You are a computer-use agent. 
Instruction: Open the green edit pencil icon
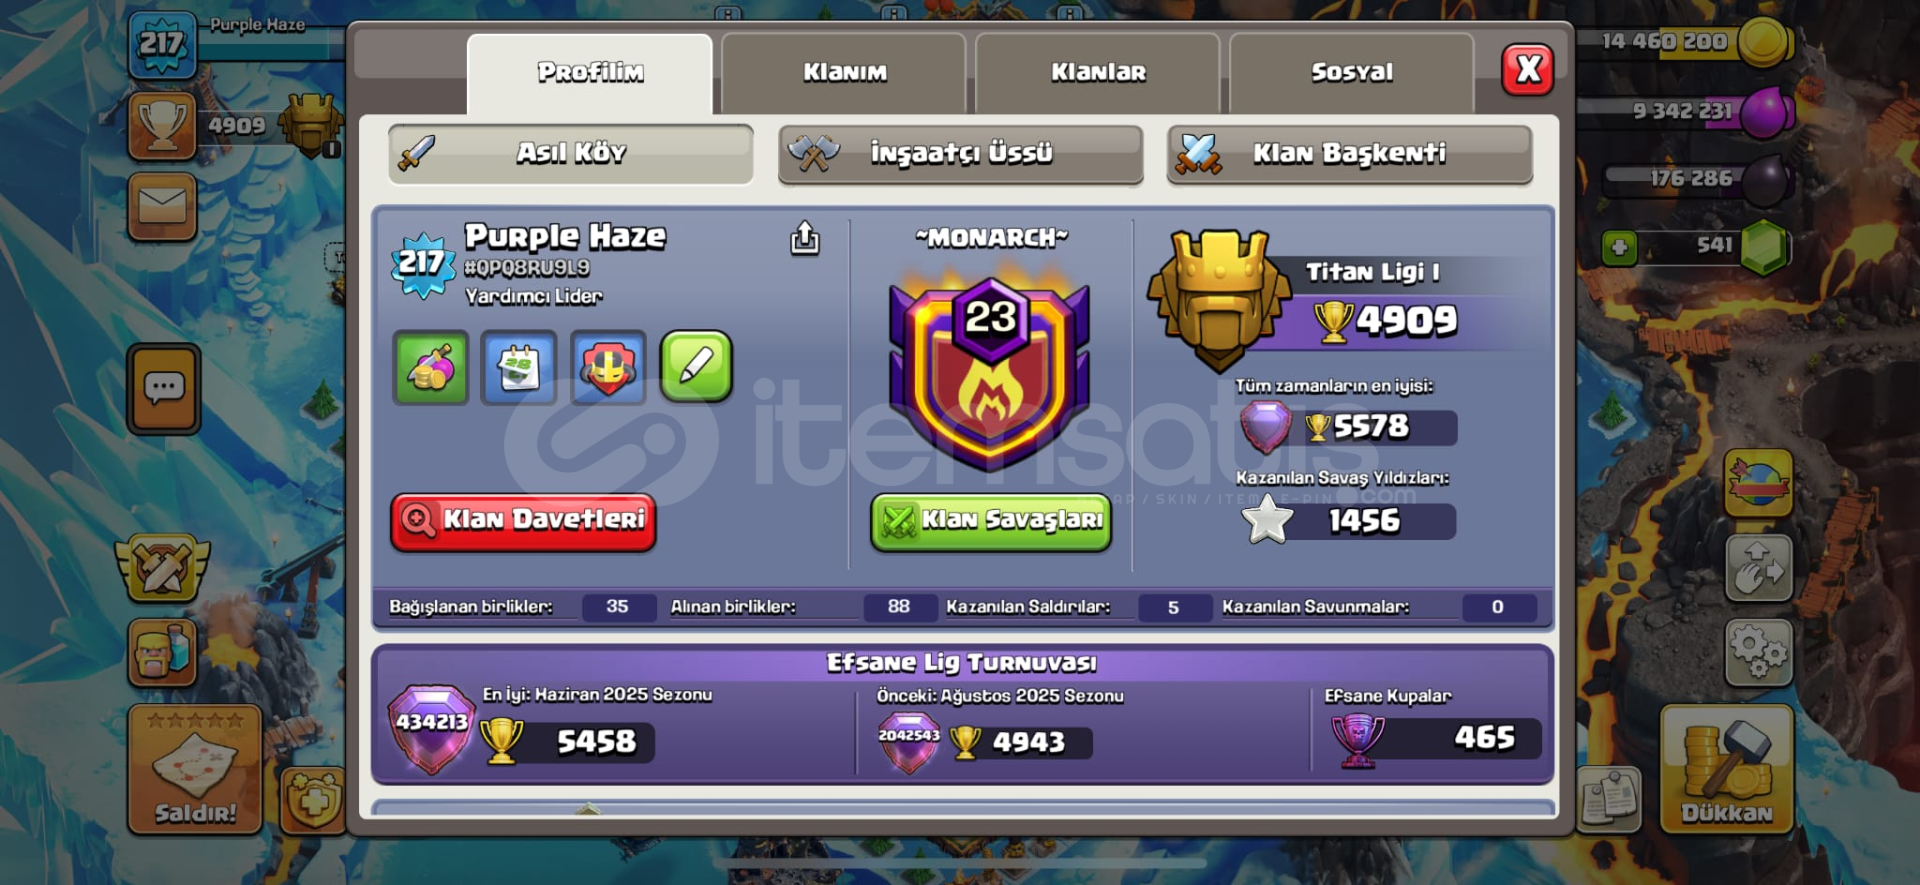pyautogui.click(x=696, y=366)
